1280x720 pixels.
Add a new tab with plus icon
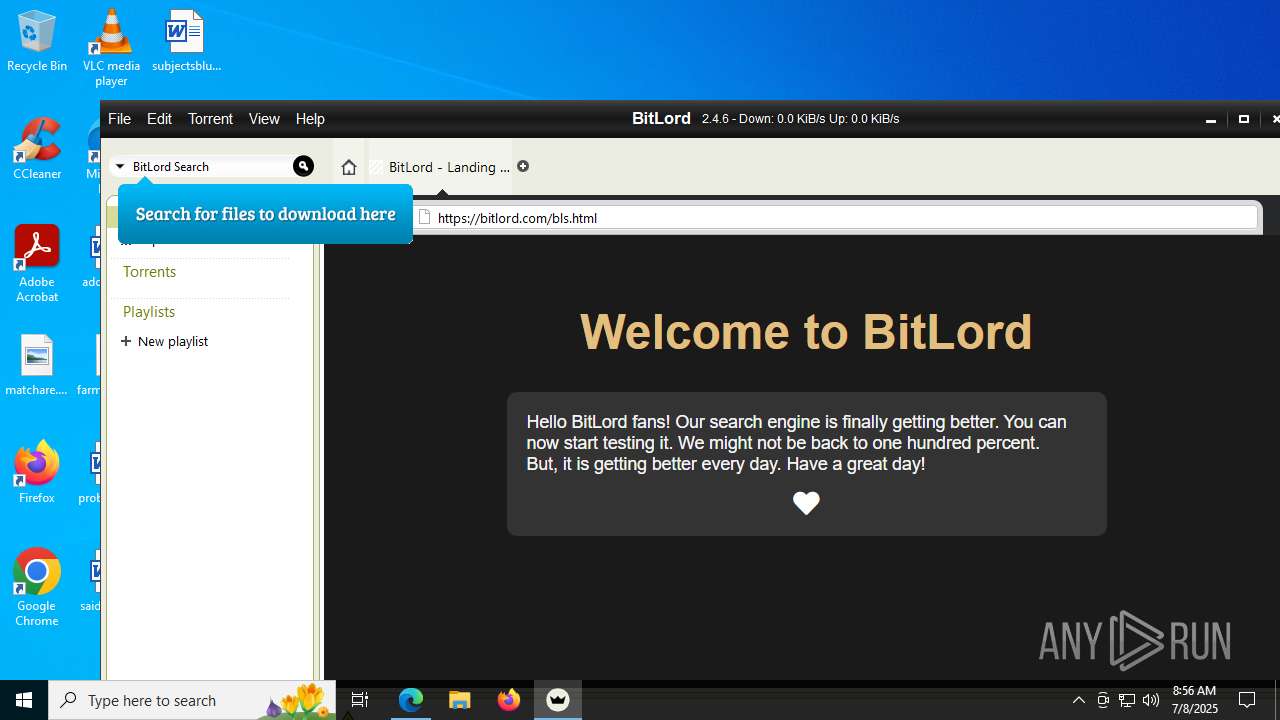(523, 166)
